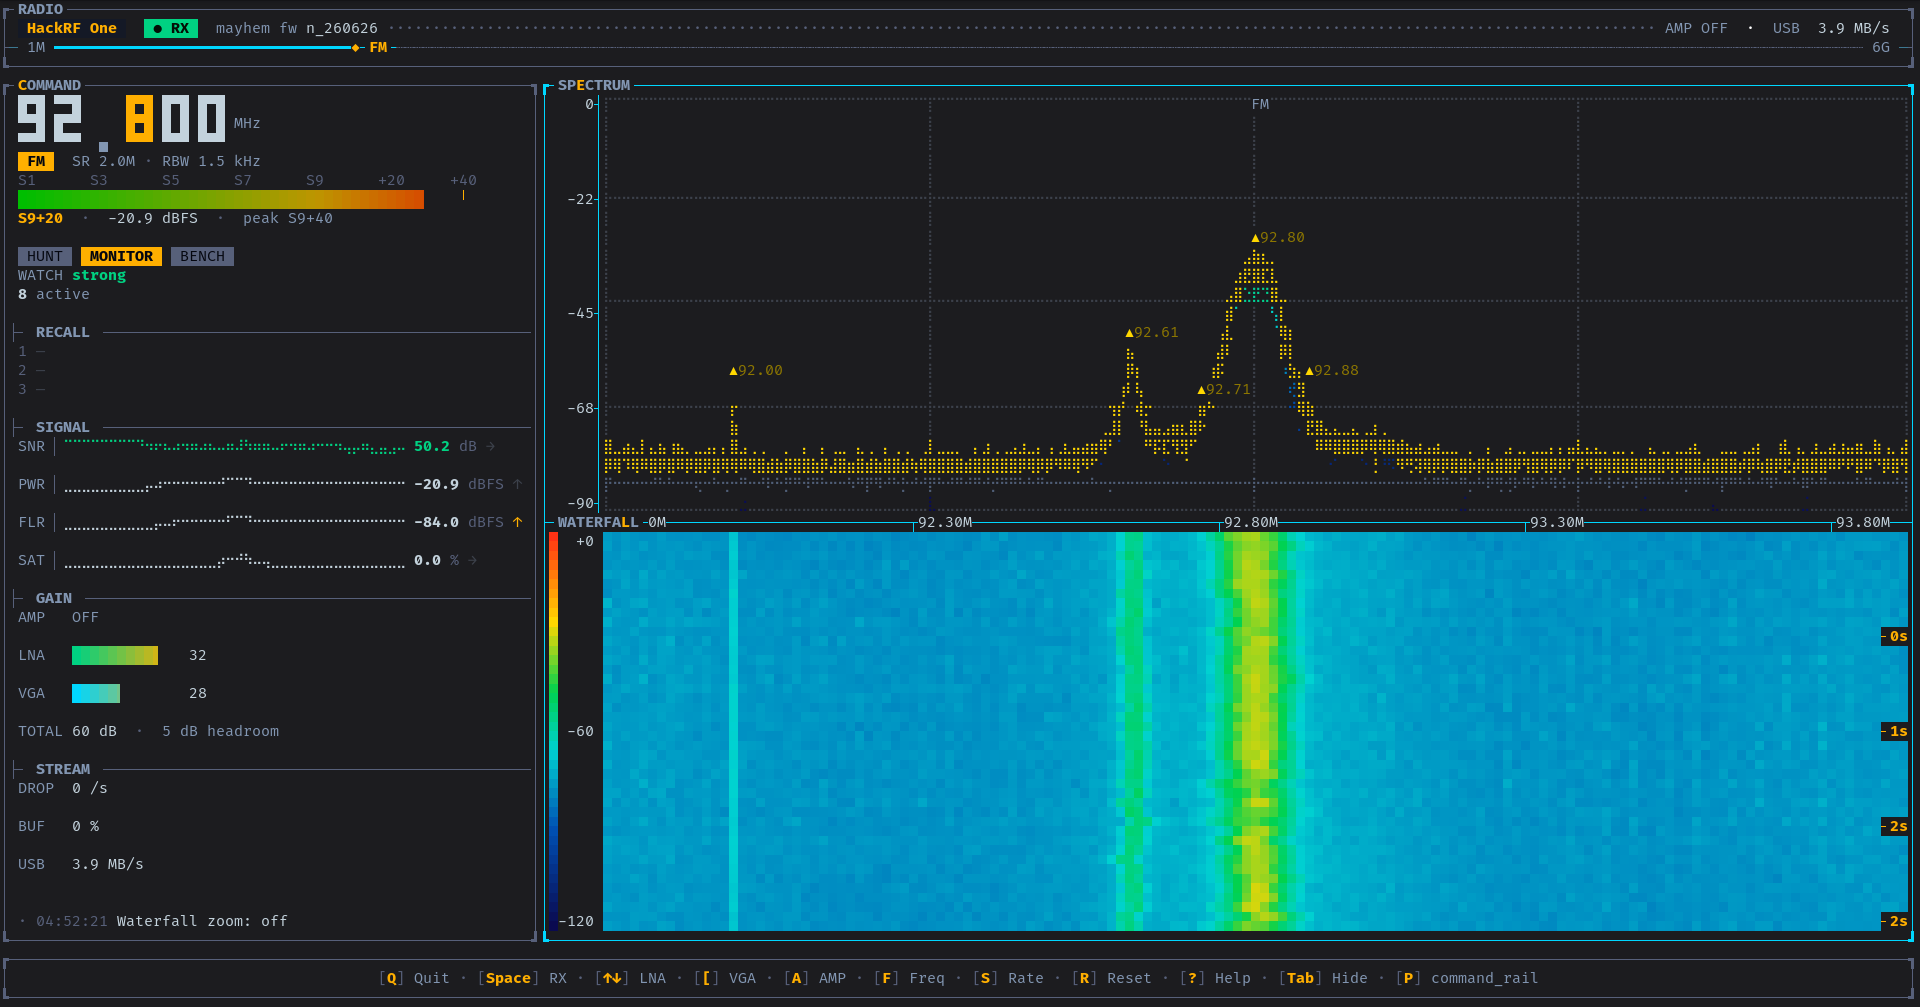Image resolution: width=1920 pixels, height=1007 pixels.
Task: Click the WATERFALL panel title
Action: click(x=598, y=522)
